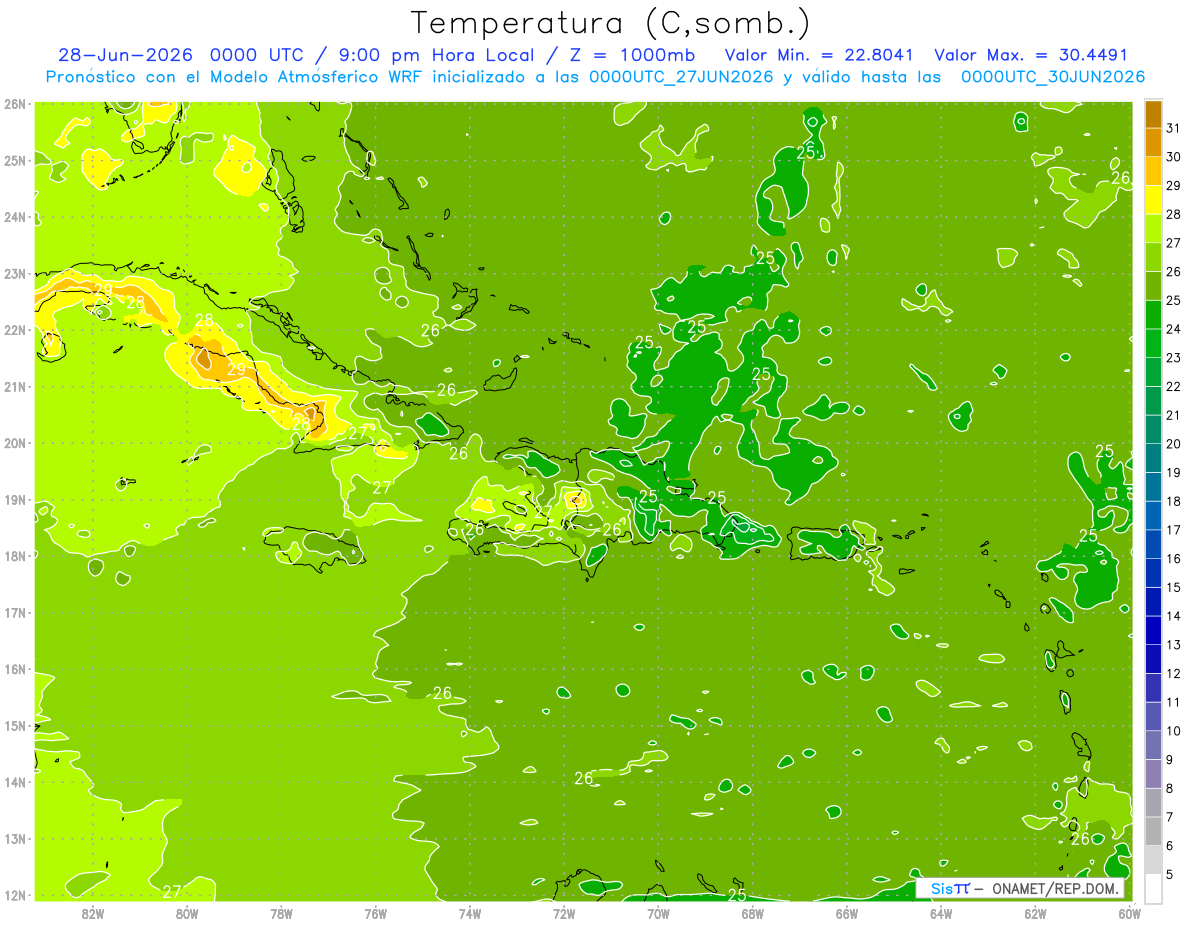Pick the legend color band between 6 and 7
Image resolution: width=1200 pixels, height=927 pixels.
(1153, 831)
